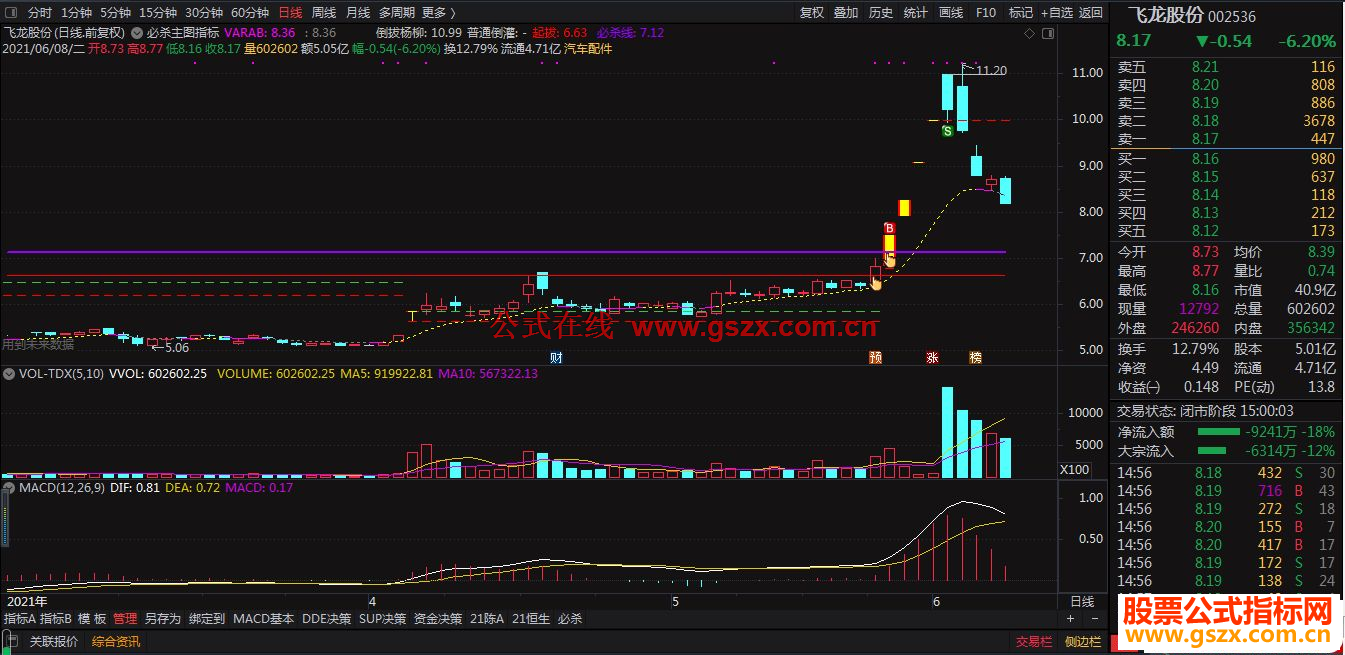Click the 管理 manage button
This screenshot has width=1345, height=655.
[x=125, y=619]
